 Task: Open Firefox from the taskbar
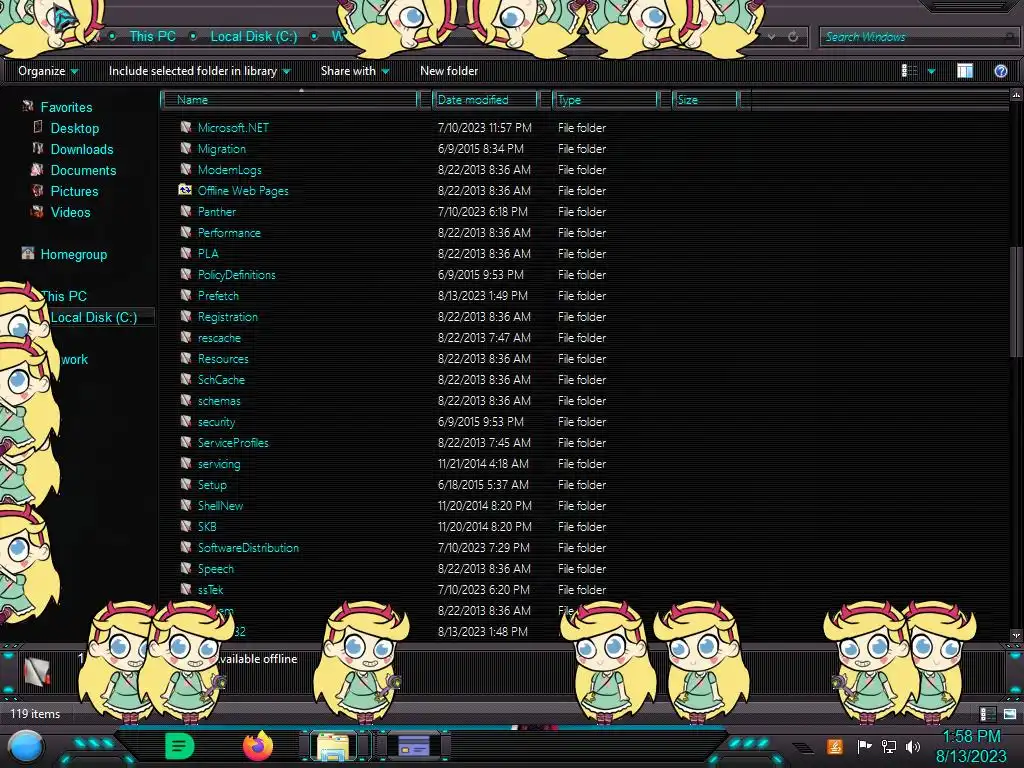257,746
